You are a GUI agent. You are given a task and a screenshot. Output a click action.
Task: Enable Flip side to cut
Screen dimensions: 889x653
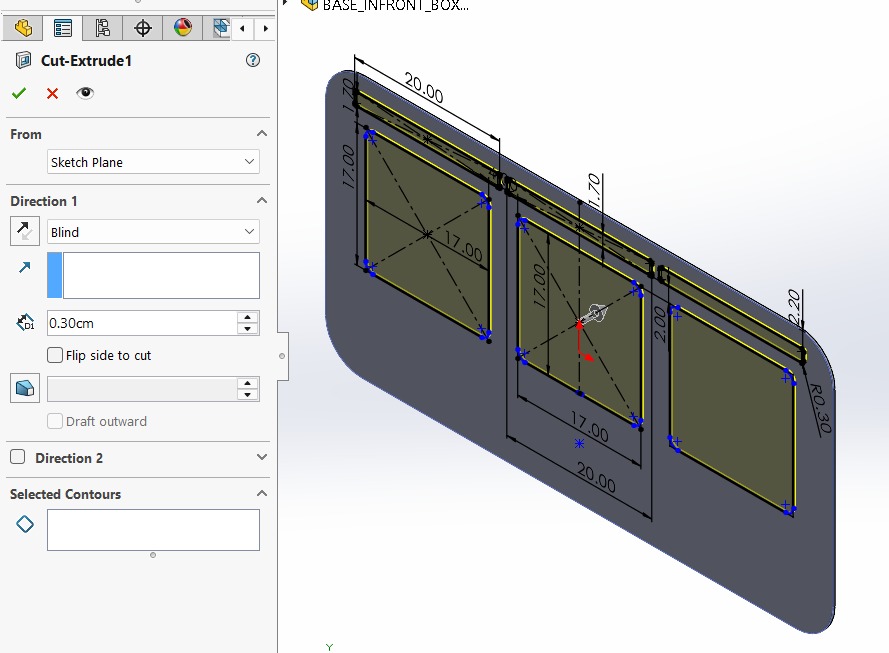pos(55,355)
